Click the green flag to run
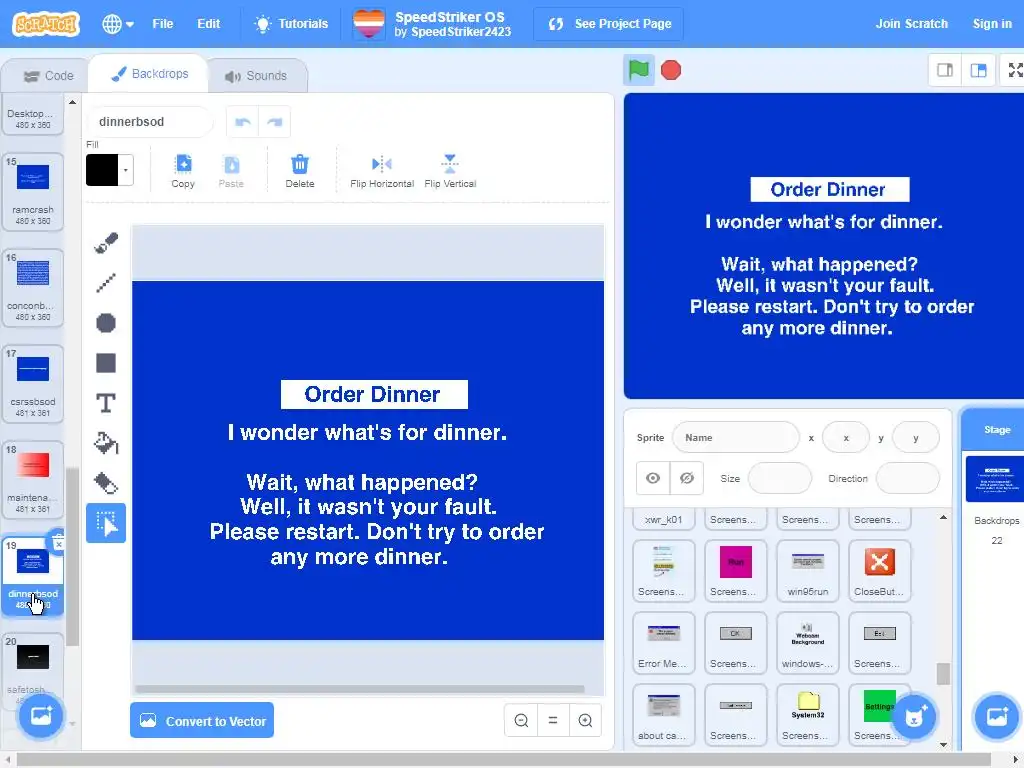 coord(639,70)
